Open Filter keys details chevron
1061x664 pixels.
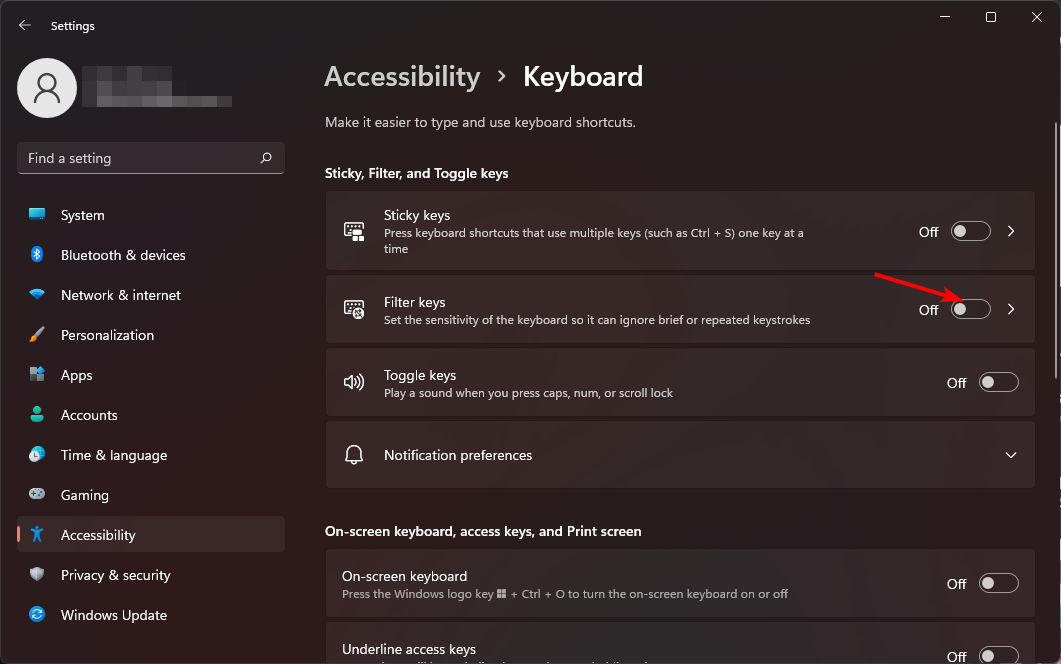click(1011, 309)
